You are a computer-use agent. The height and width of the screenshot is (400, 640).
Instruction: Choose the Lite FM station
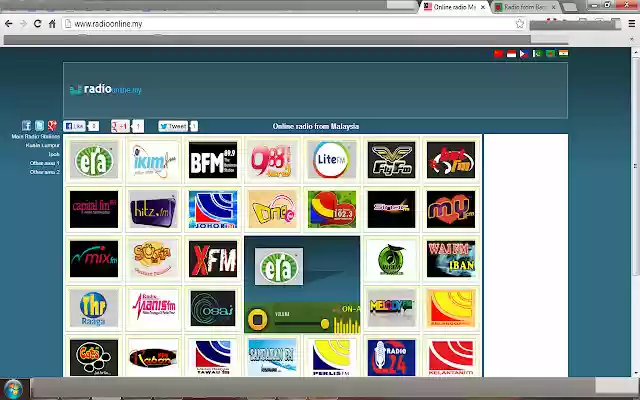tap(332, 160)
